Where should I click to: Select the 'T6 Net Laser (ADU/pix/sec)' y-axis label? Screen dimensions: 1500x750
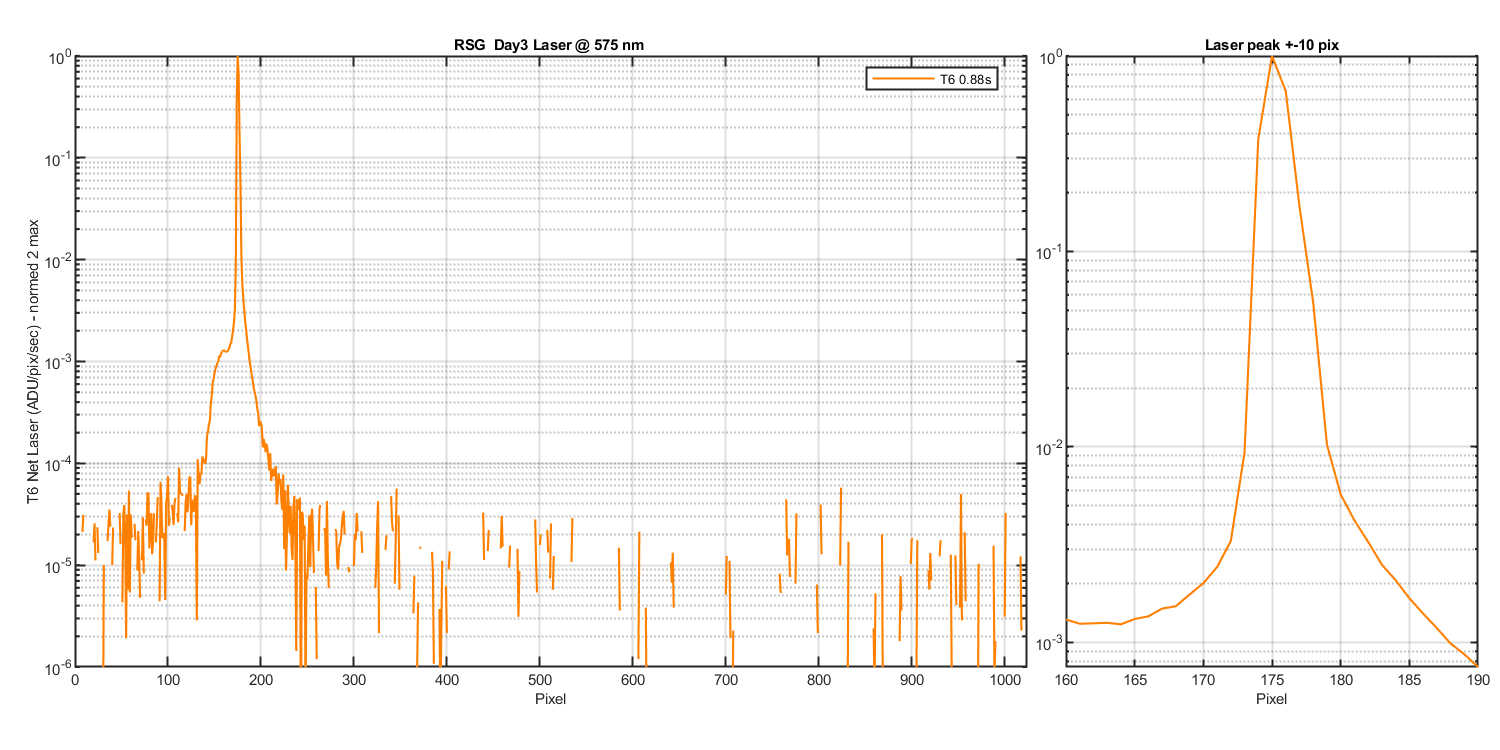click(33, 362)
